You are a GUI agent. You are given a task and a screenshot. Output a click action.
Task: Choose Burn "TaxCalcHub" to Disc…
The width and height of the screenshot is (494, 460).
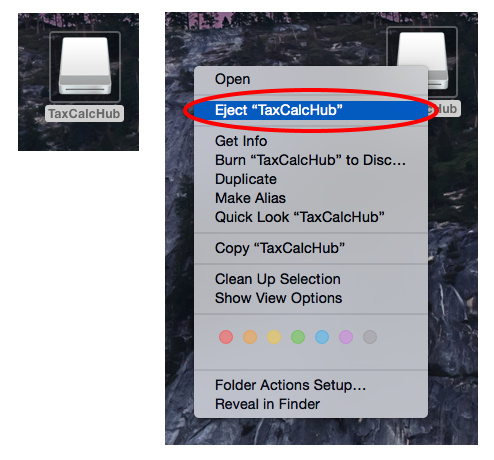coord(311,160)
